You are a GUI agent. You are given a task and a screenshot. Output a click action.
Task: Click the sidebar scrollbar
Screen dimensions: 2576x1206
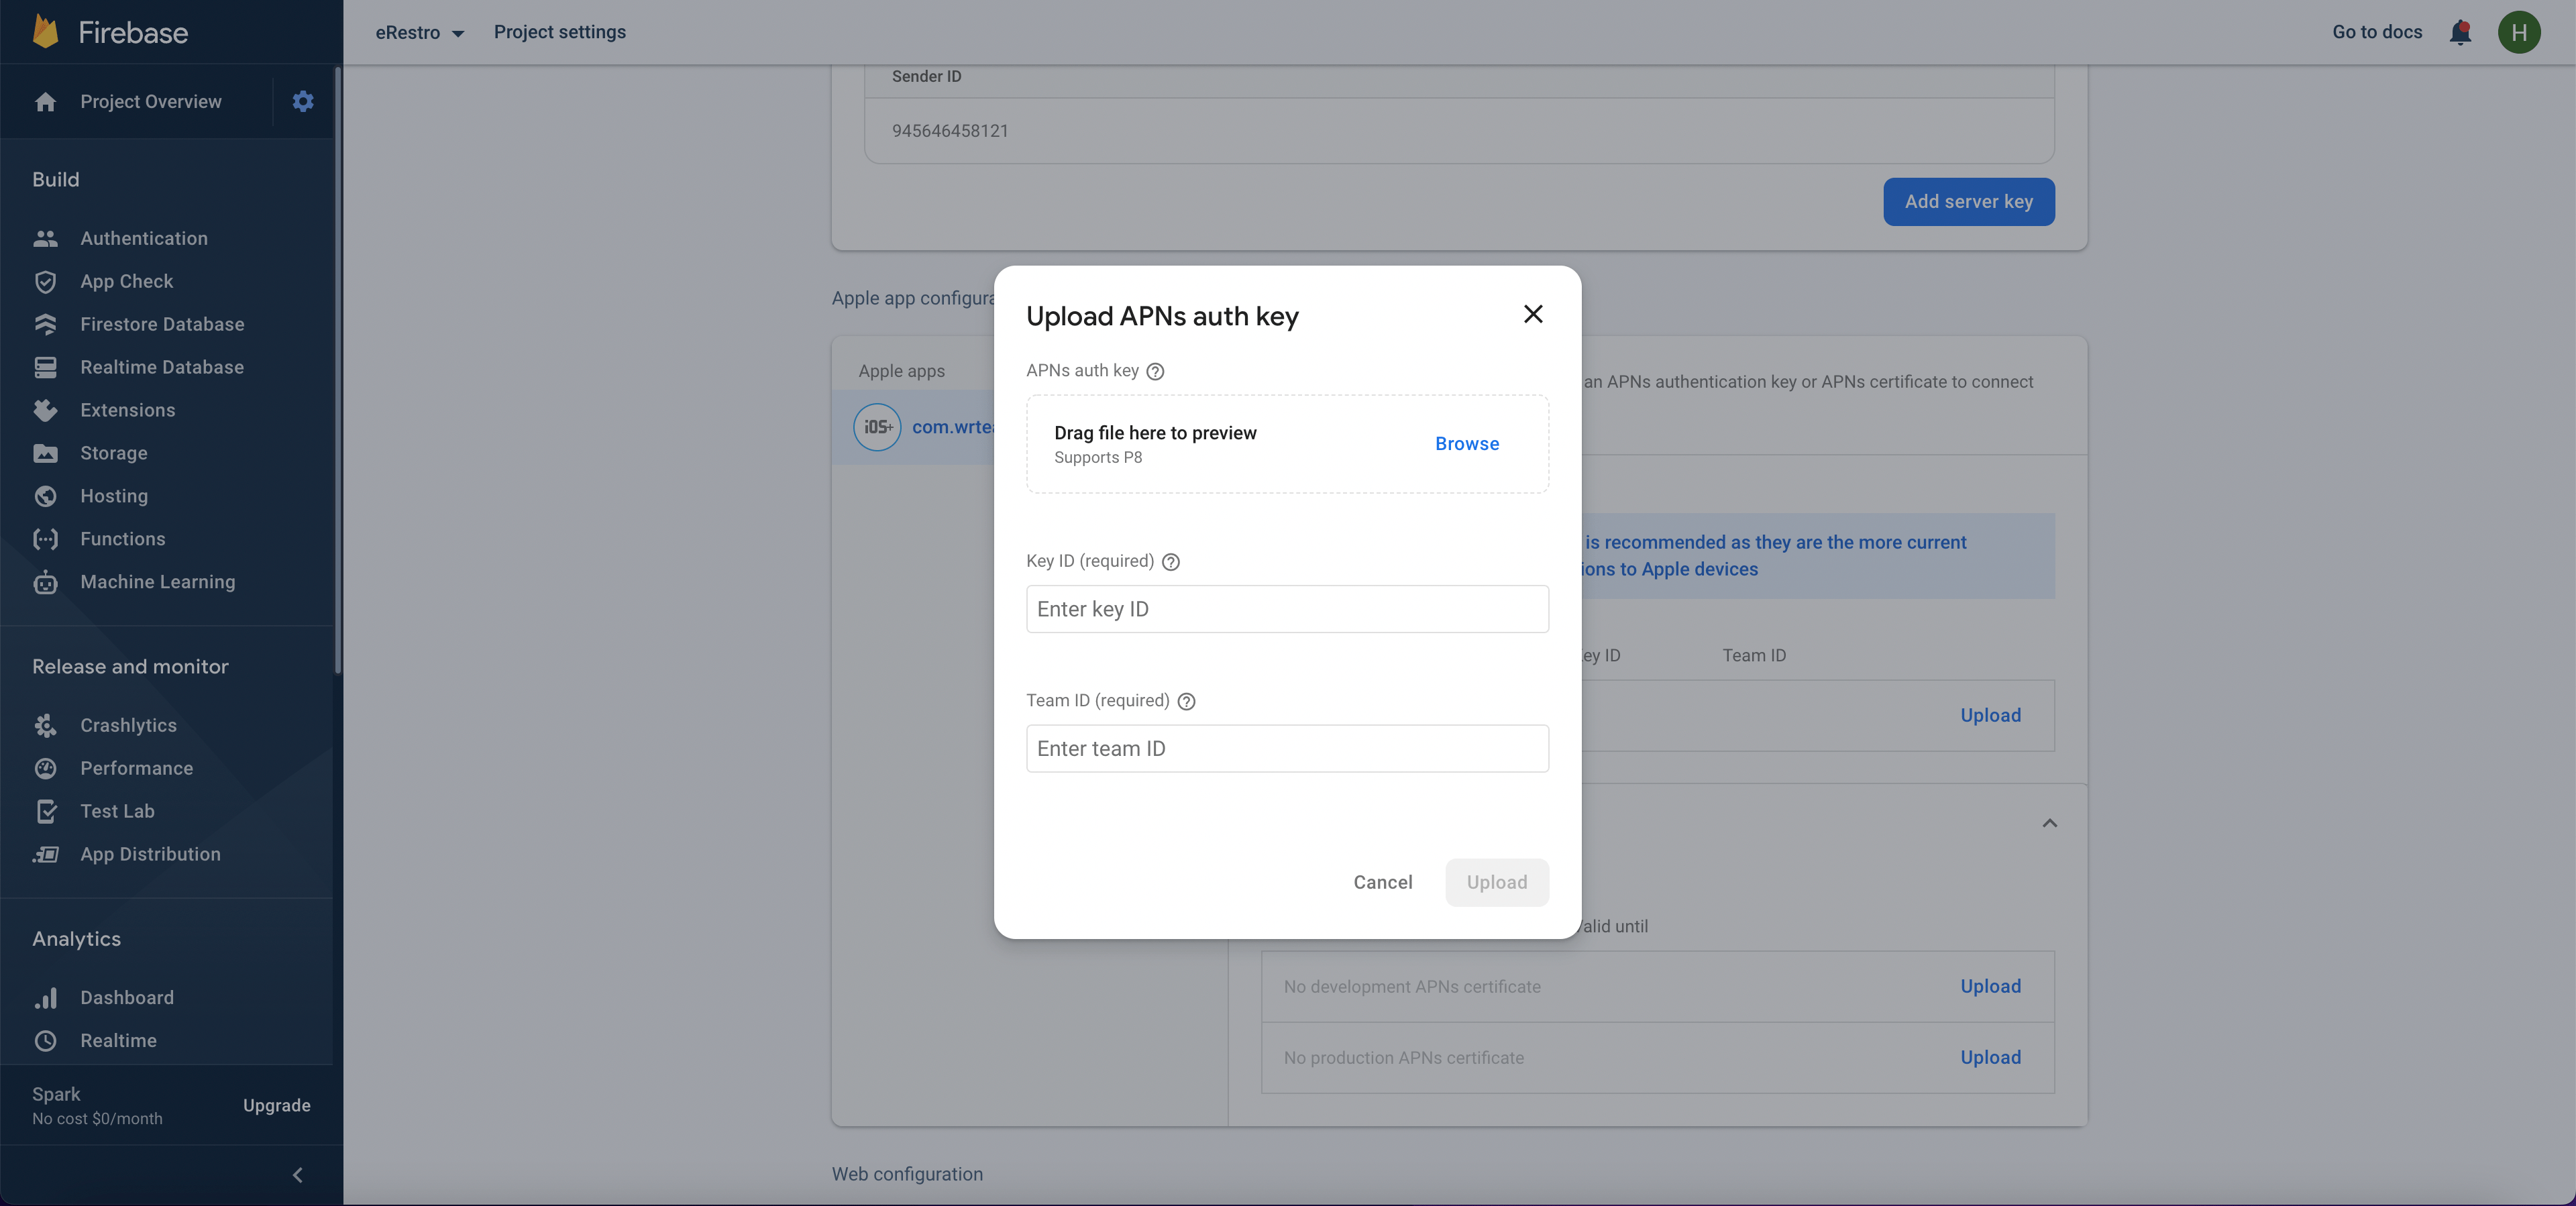pyautogui.click(x=338, y=370)
